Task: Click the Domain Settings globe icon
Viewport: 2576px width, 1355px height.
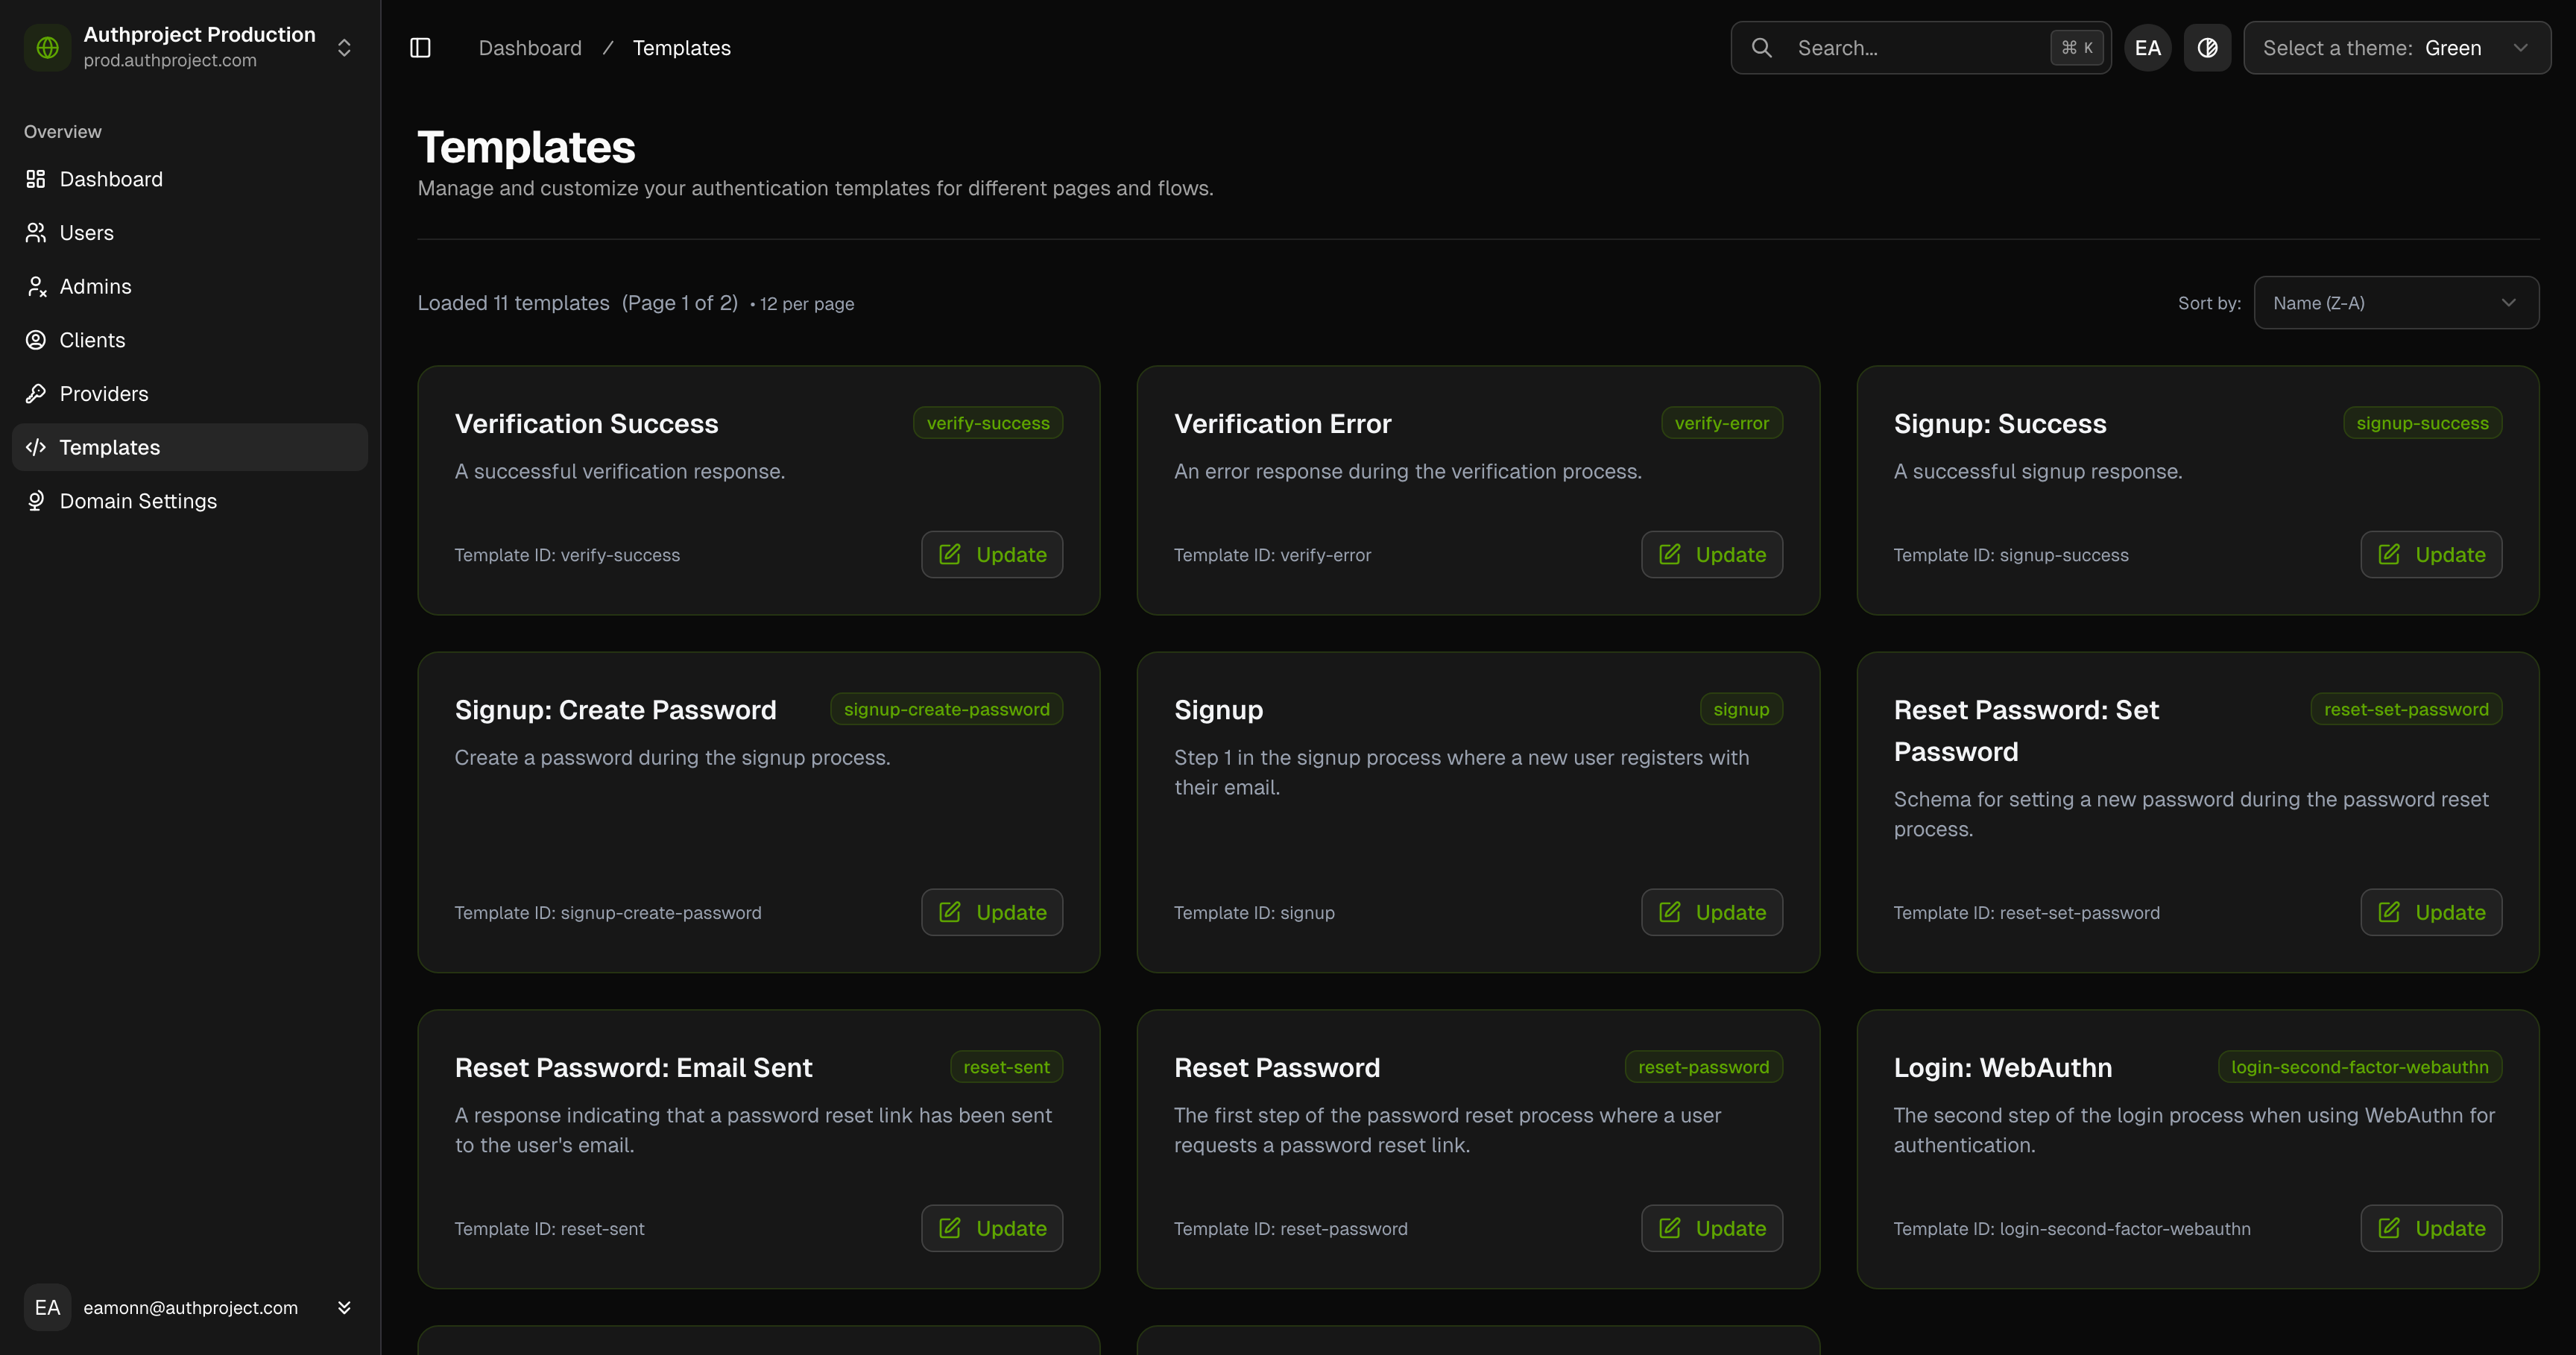Action: pyautogui.click(x=36, y=500)
